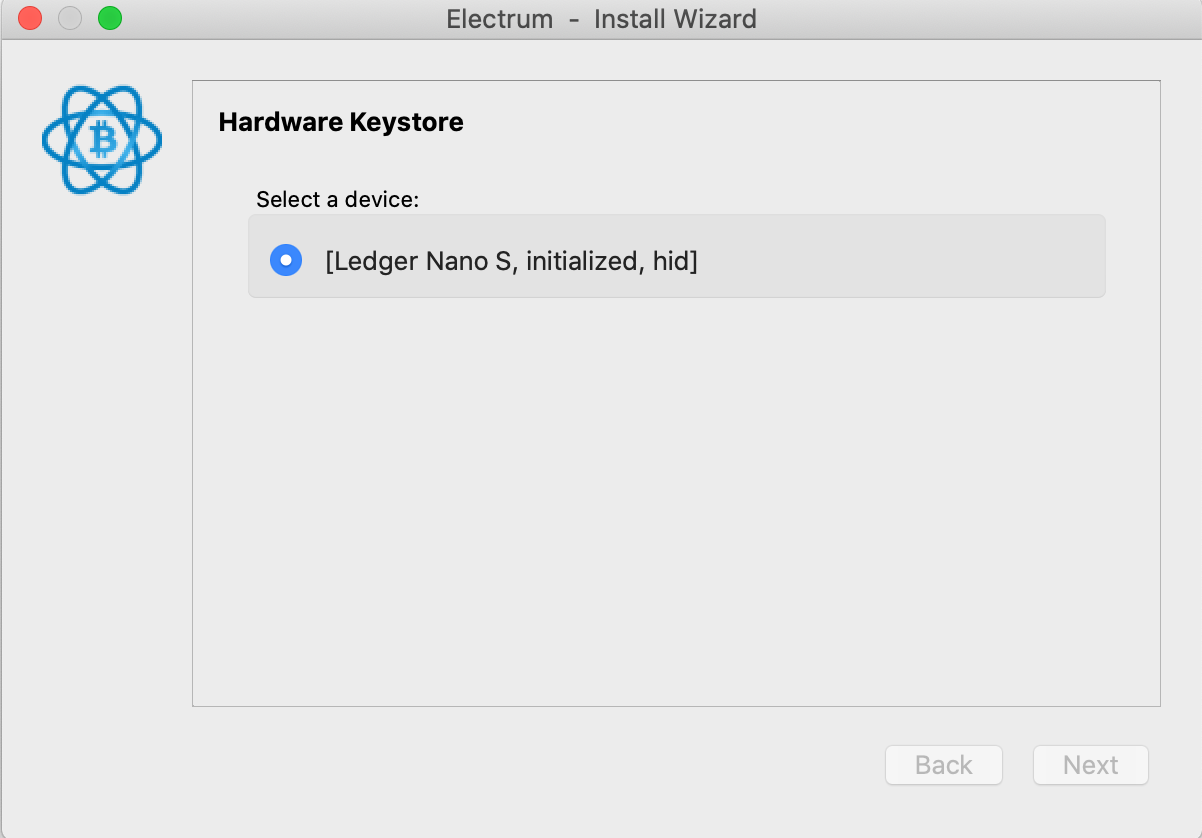Screen dimensions: 1202x838
Task: Click the grey minimize window button
Action: [x=70, y=18]
